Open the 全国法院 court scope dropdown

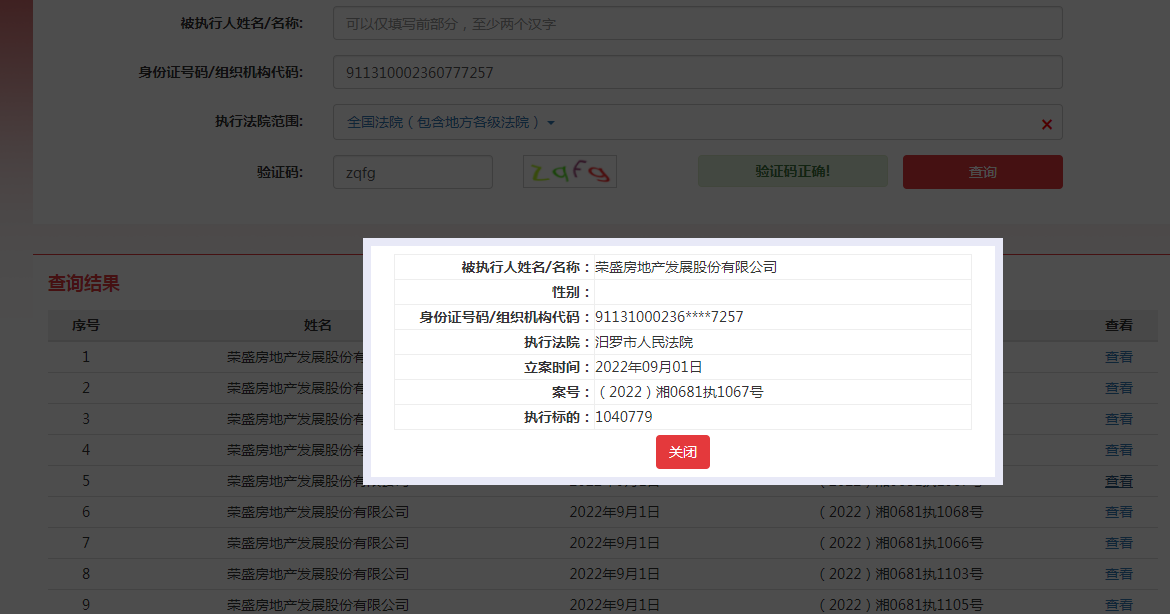tap(451, 122)
